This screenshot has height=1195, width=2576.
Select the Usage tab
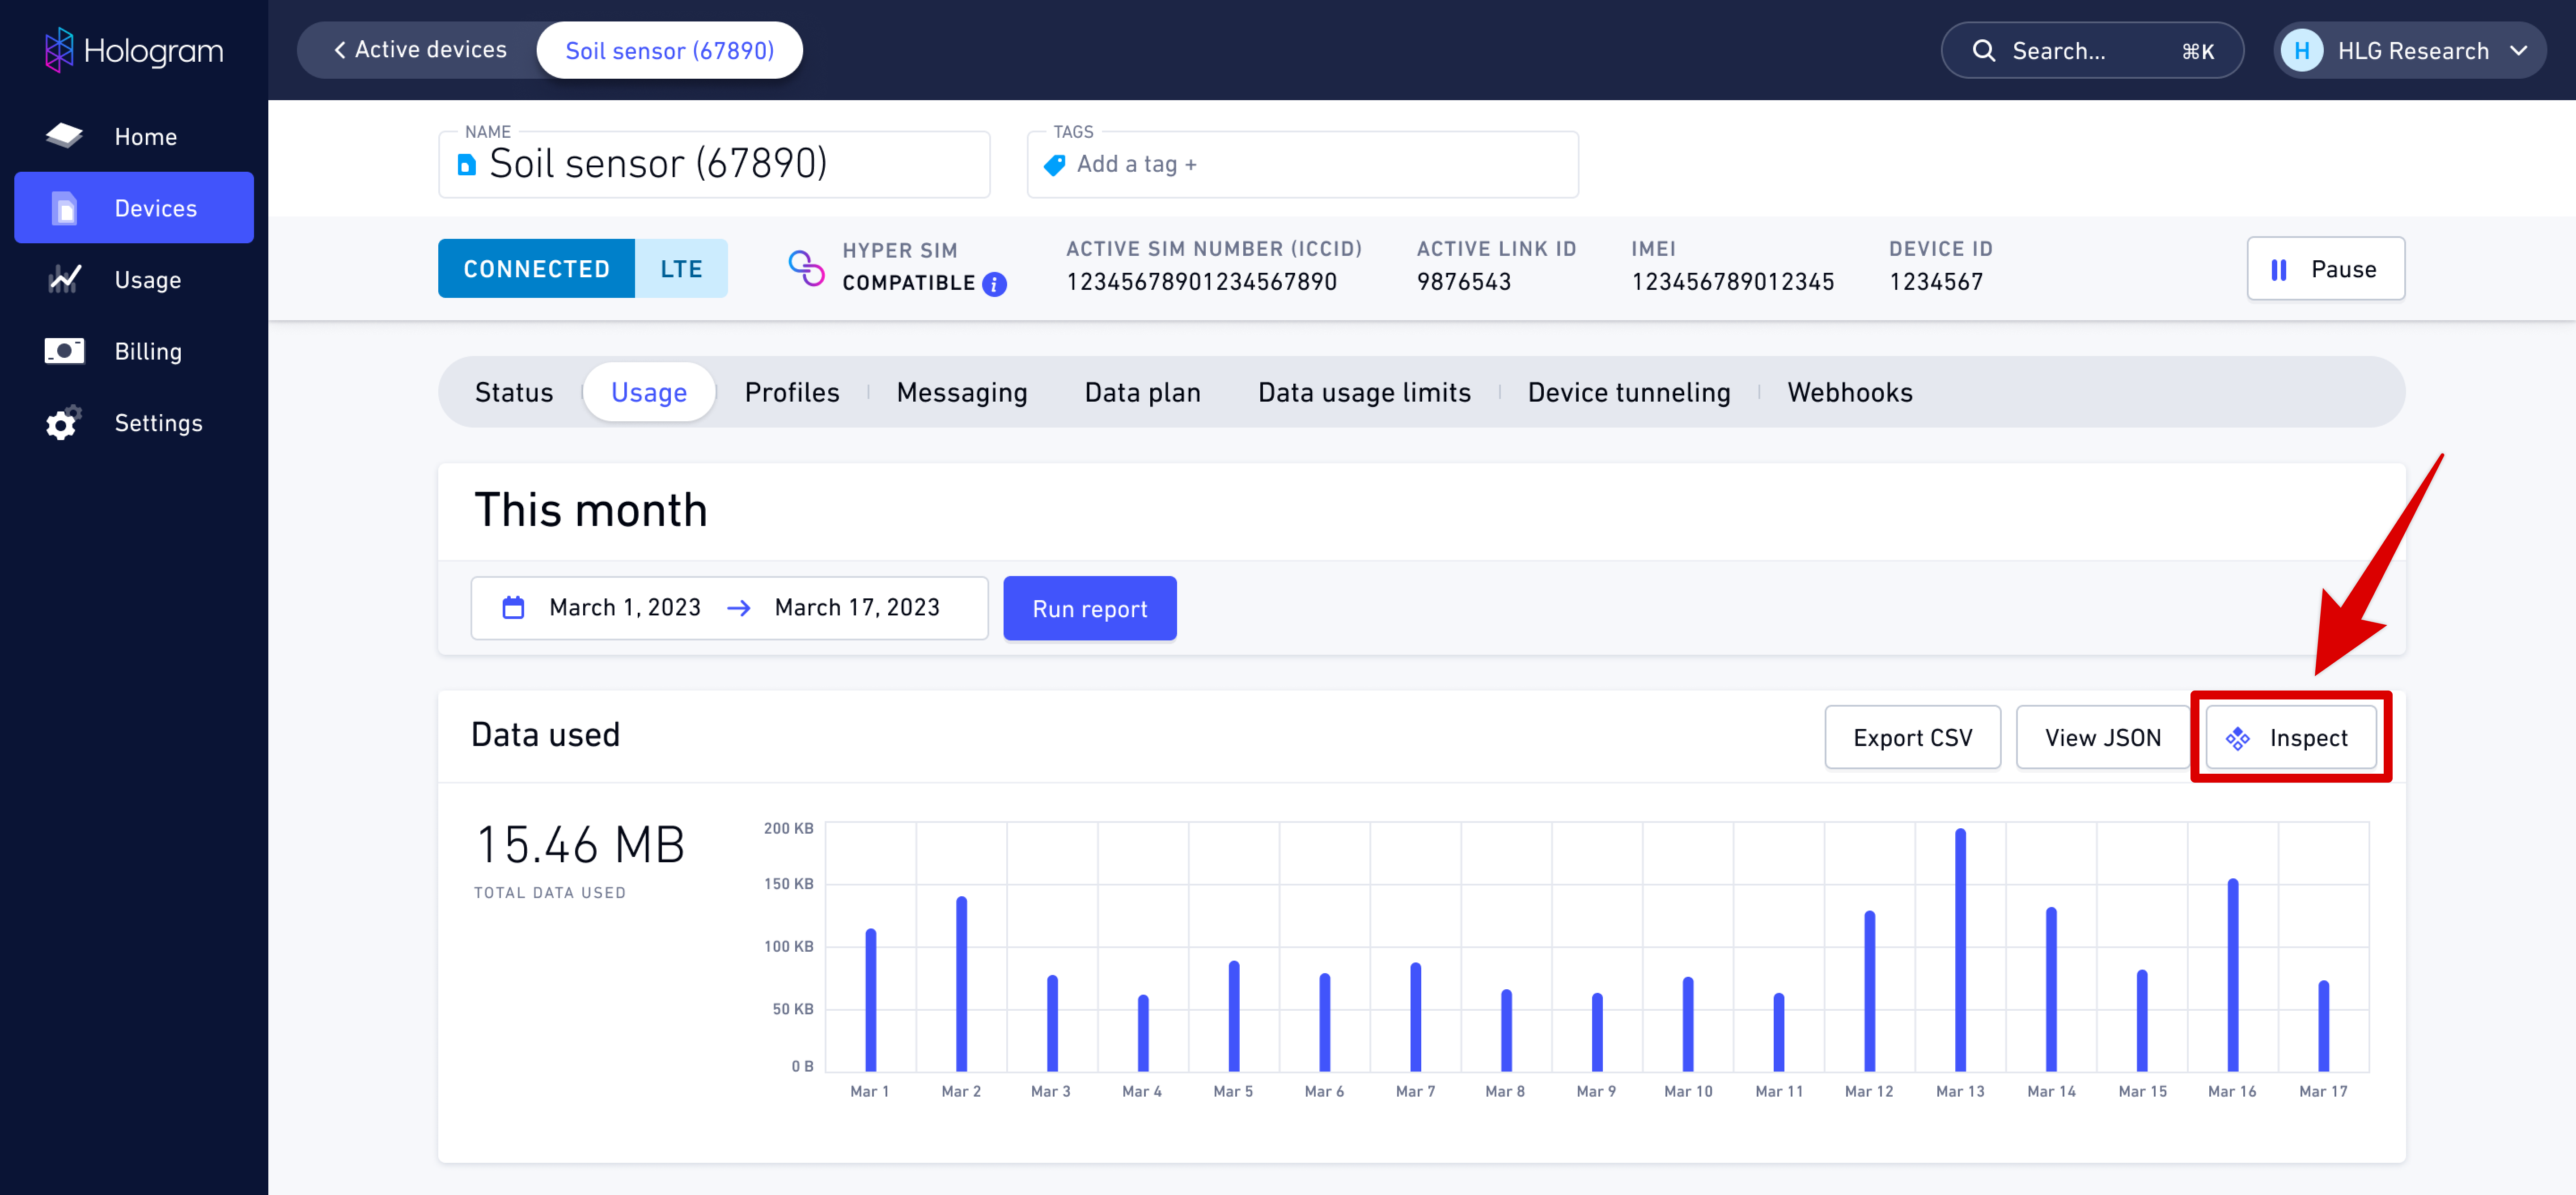tap(649, 392)
